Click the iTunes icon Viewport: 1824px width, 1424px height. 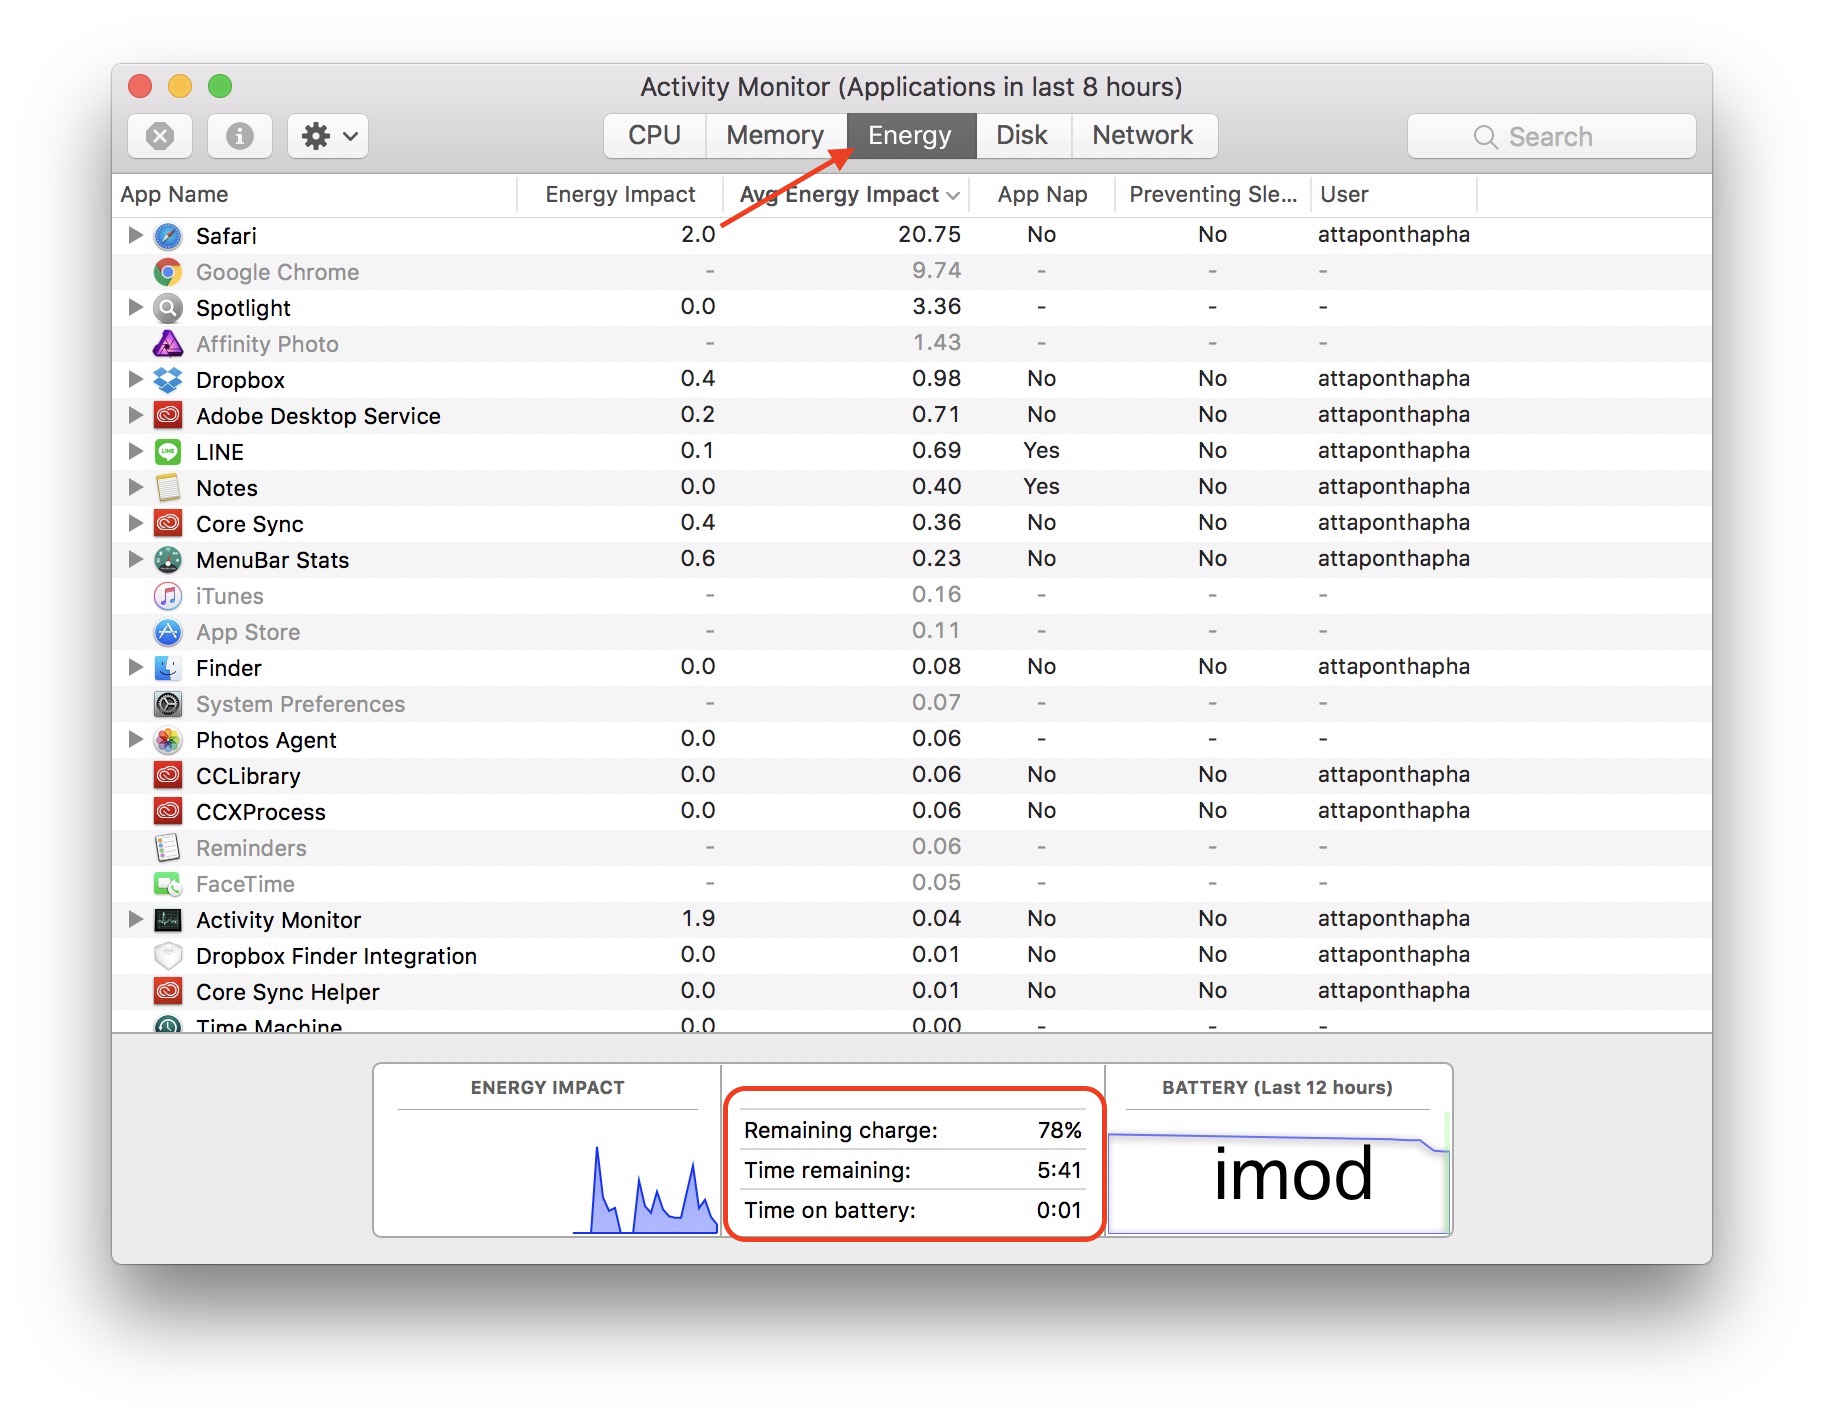point(167,595)
